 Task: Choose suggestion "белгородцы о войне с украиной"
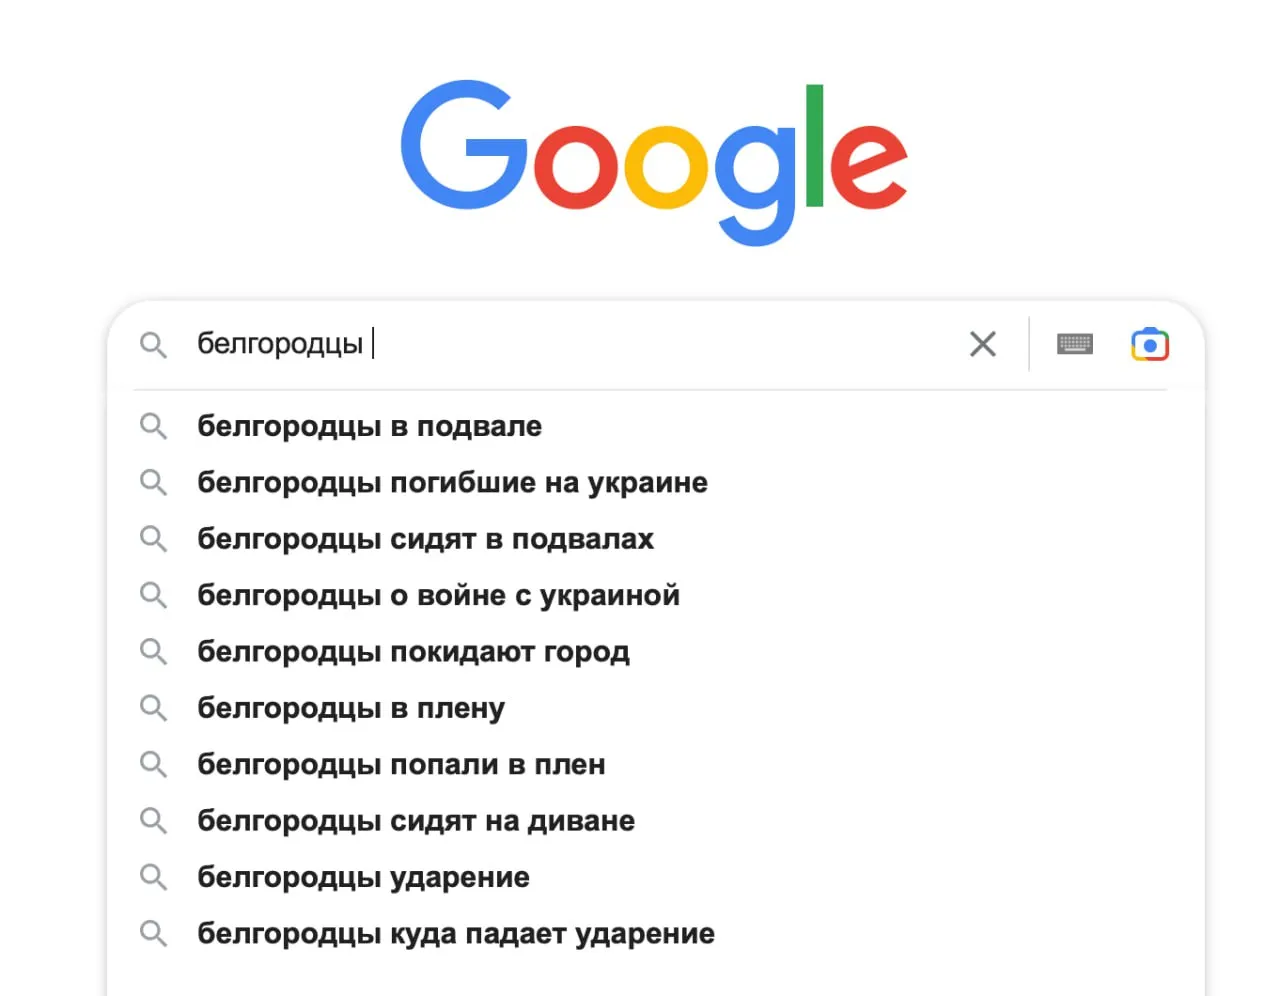click(x=438, y=595)
